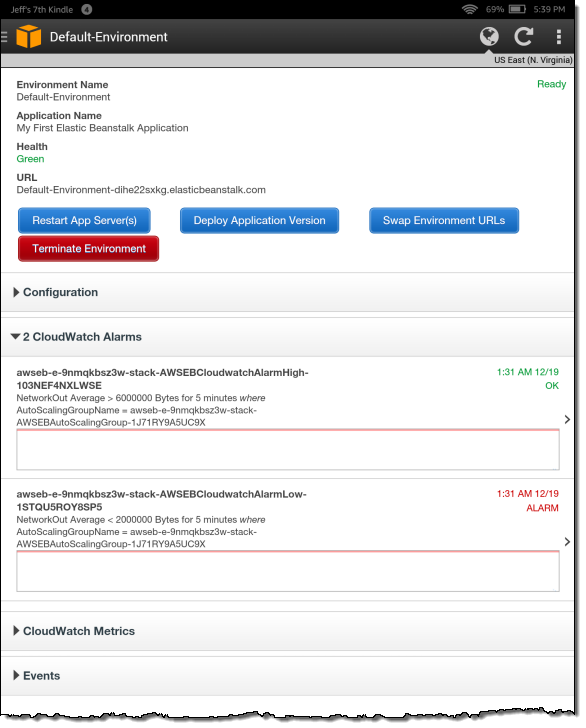Tap the battery indicator in status bar
Screen dimensions: 586x728
tap(517, 9)
